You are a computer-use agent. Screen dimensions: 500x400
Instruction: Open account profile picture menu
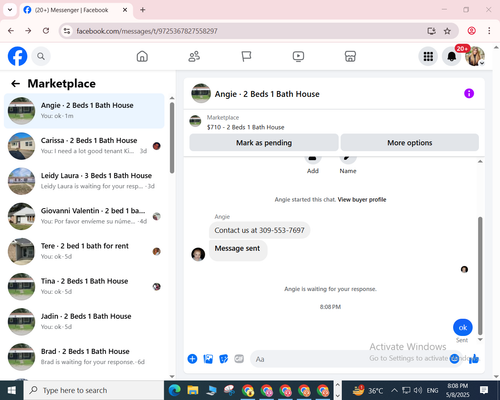[475, 56]
